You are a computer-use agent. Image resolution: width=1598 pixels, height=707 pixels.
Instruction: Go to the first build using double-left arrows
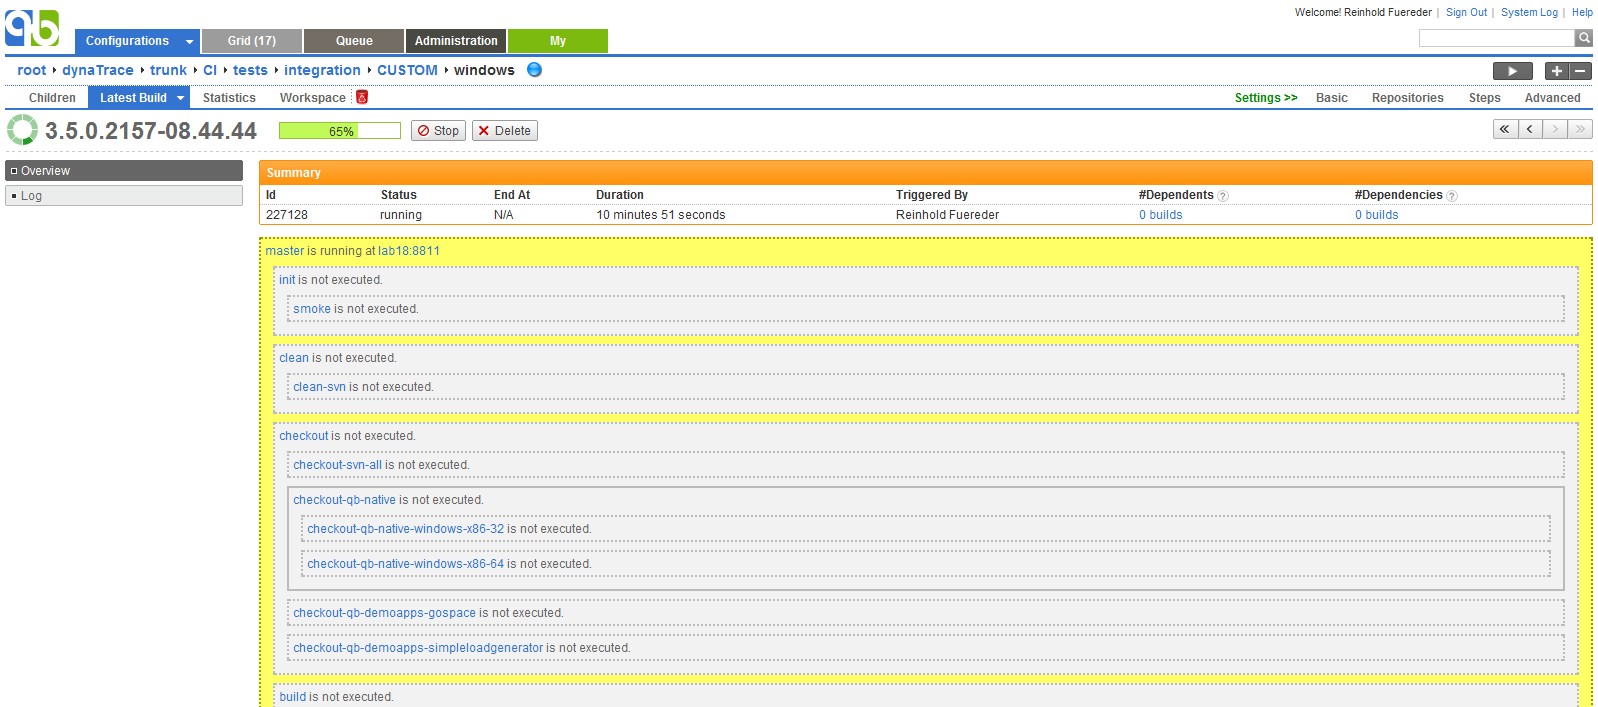point(1504,129)
